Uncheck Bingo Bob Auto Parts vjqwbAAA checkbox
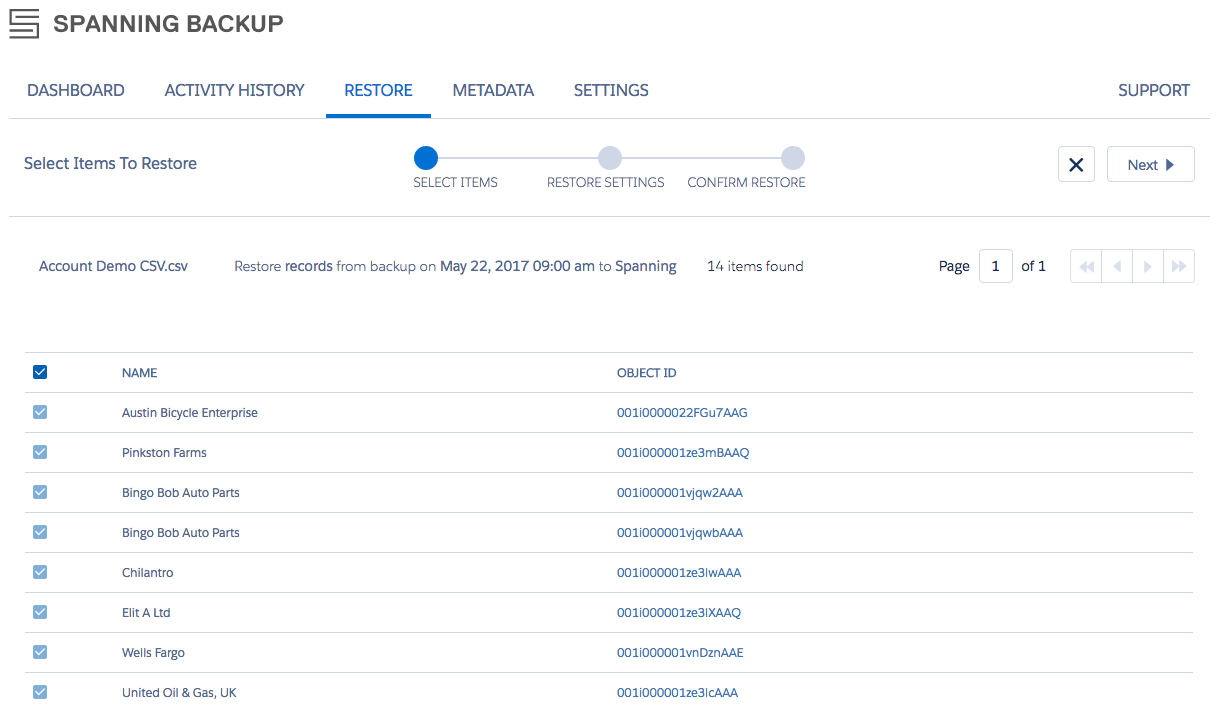The image size is (1218, 712). [40, 532]
